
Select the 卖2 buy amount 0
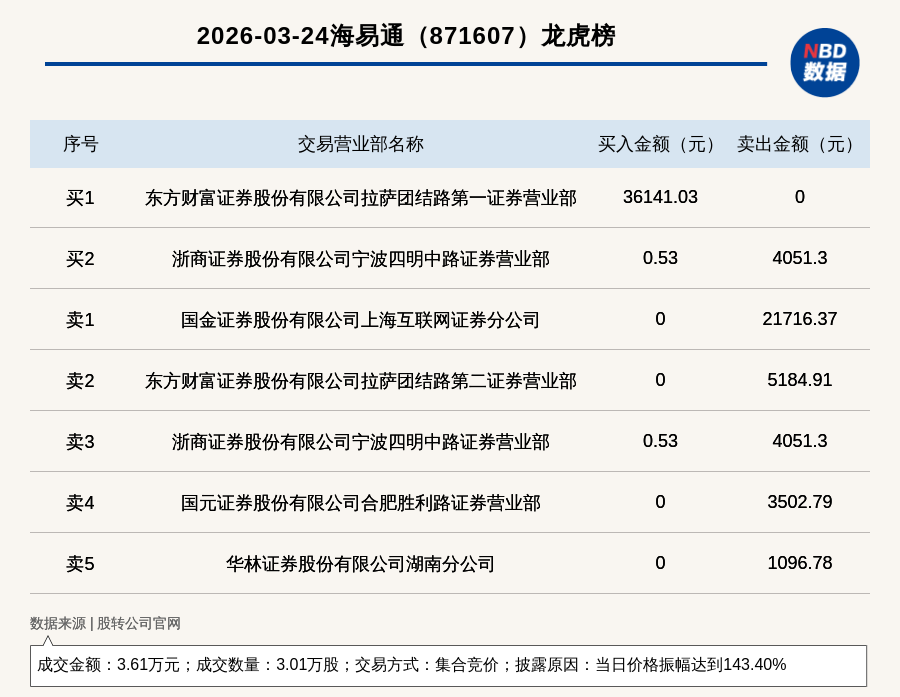pos(660,380)
